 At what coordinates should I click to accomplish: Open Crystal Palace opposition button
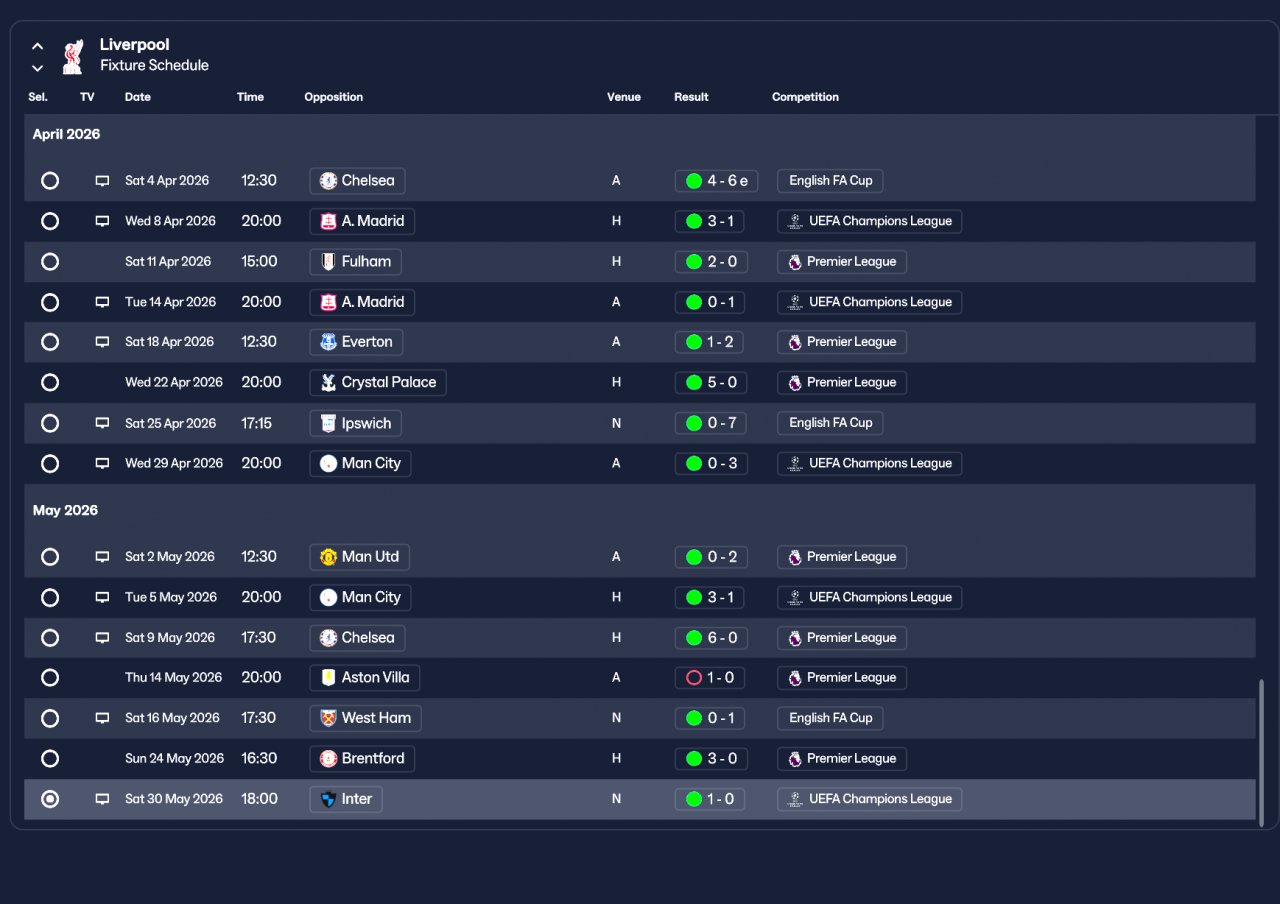(378, 382)
